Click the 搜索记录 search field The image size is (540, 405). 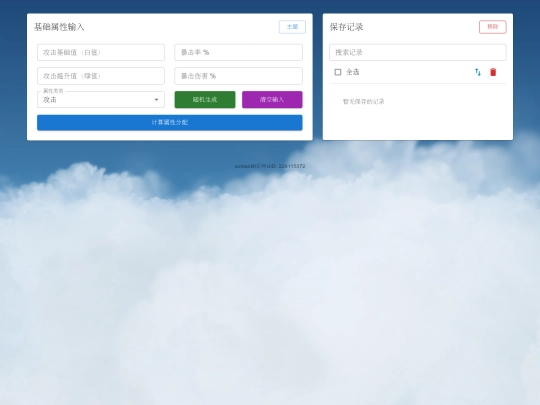[418, 52]
